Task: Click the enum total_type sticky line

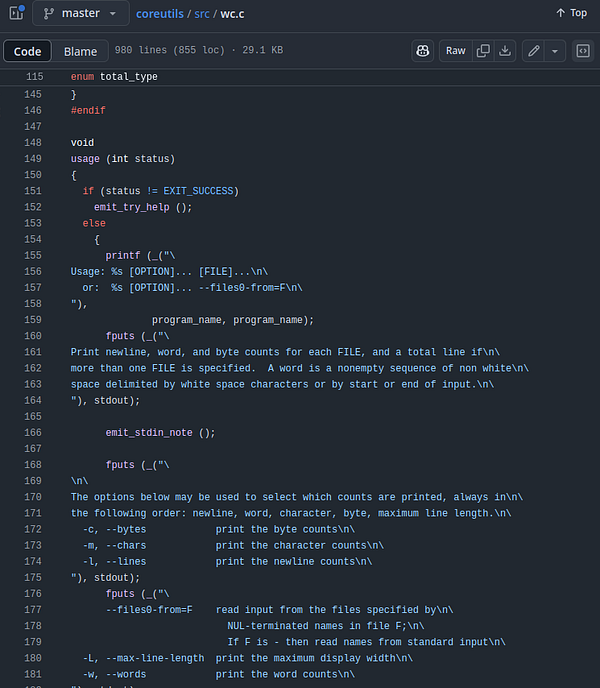Action: tap(114, 77)
